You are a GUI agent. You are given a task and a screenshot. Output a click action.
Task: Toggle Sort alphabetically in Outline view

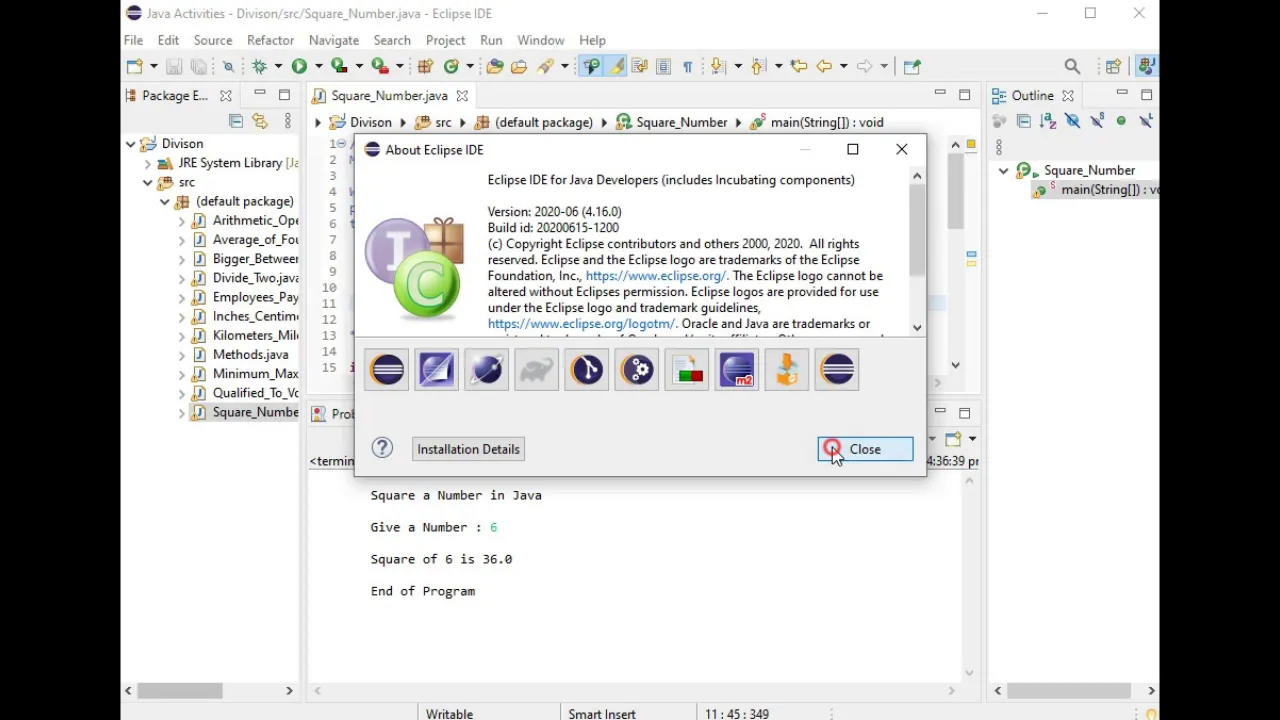pos(1048,121)
